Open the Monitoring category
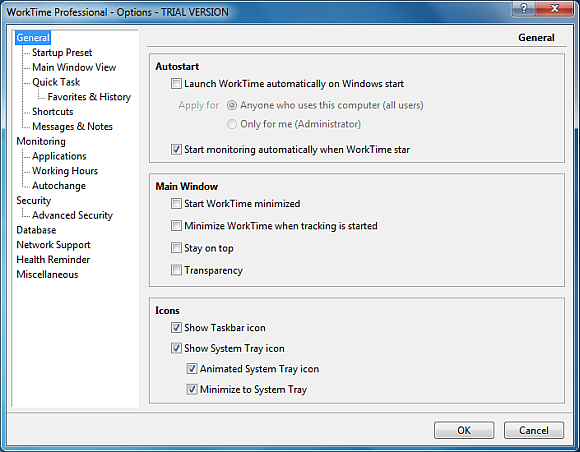This screenshot has width=580, height=452. [41, 141]
